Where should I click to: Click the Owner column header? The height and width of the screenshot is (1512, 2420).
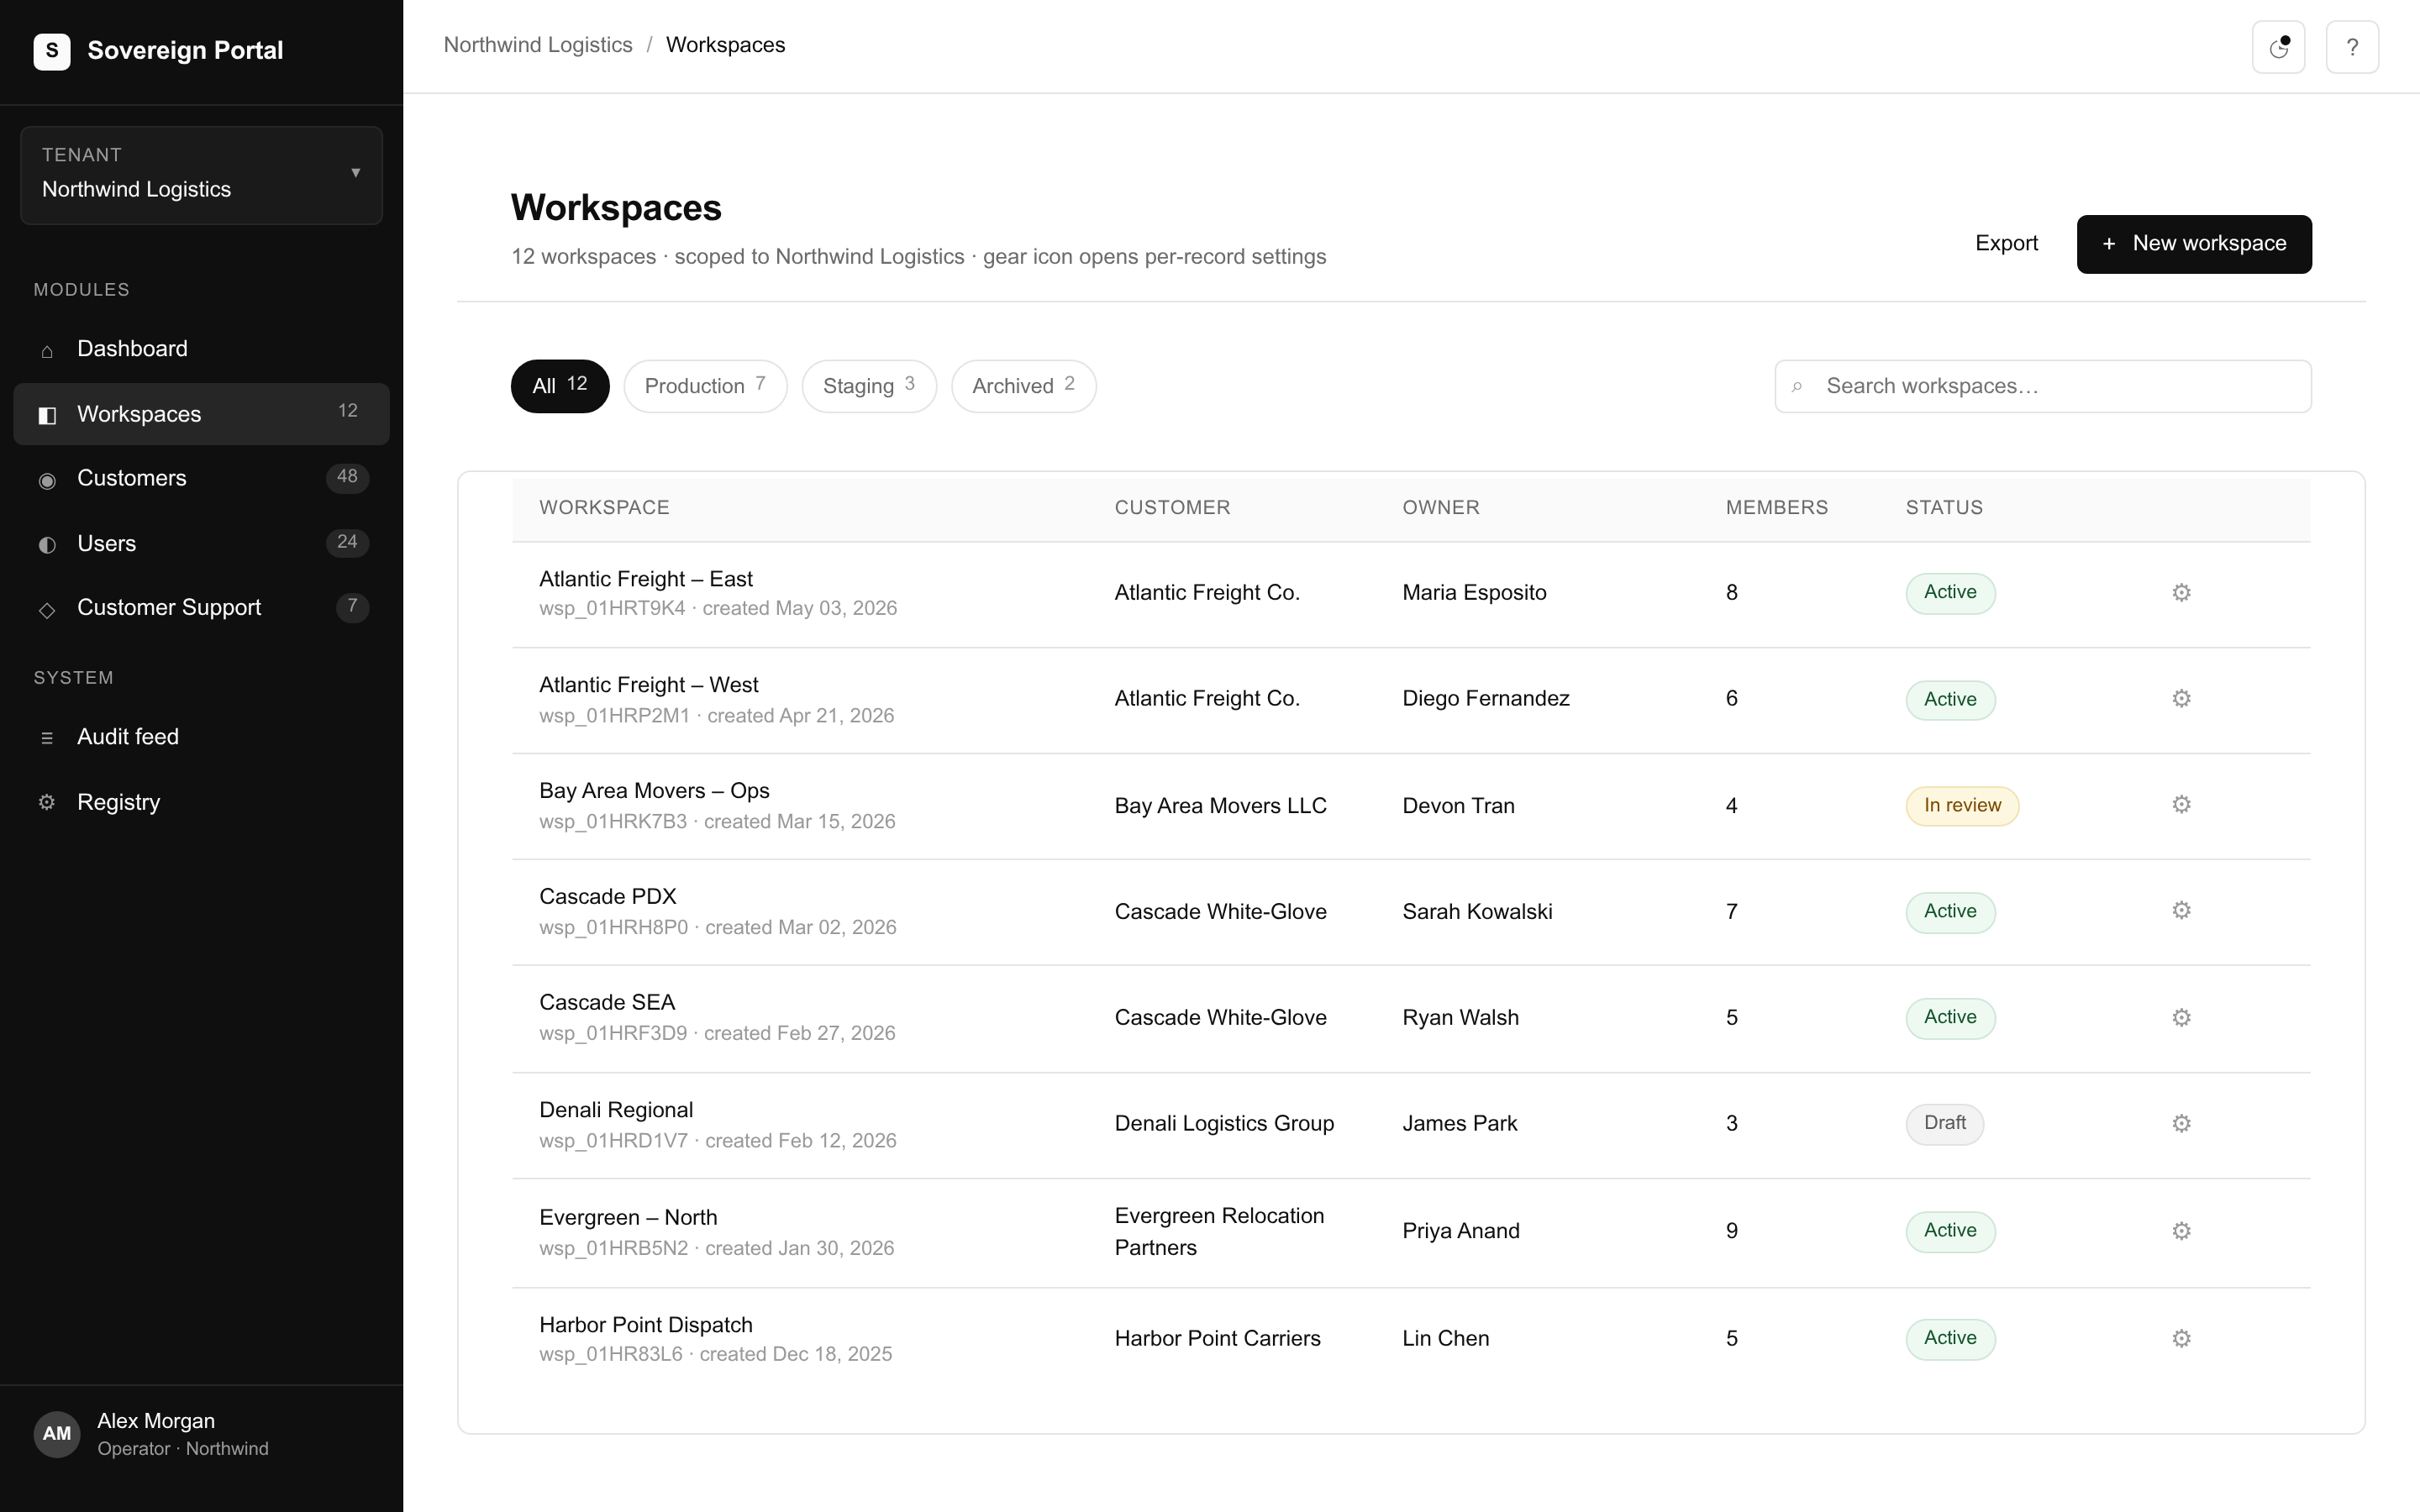(1440, 508)
